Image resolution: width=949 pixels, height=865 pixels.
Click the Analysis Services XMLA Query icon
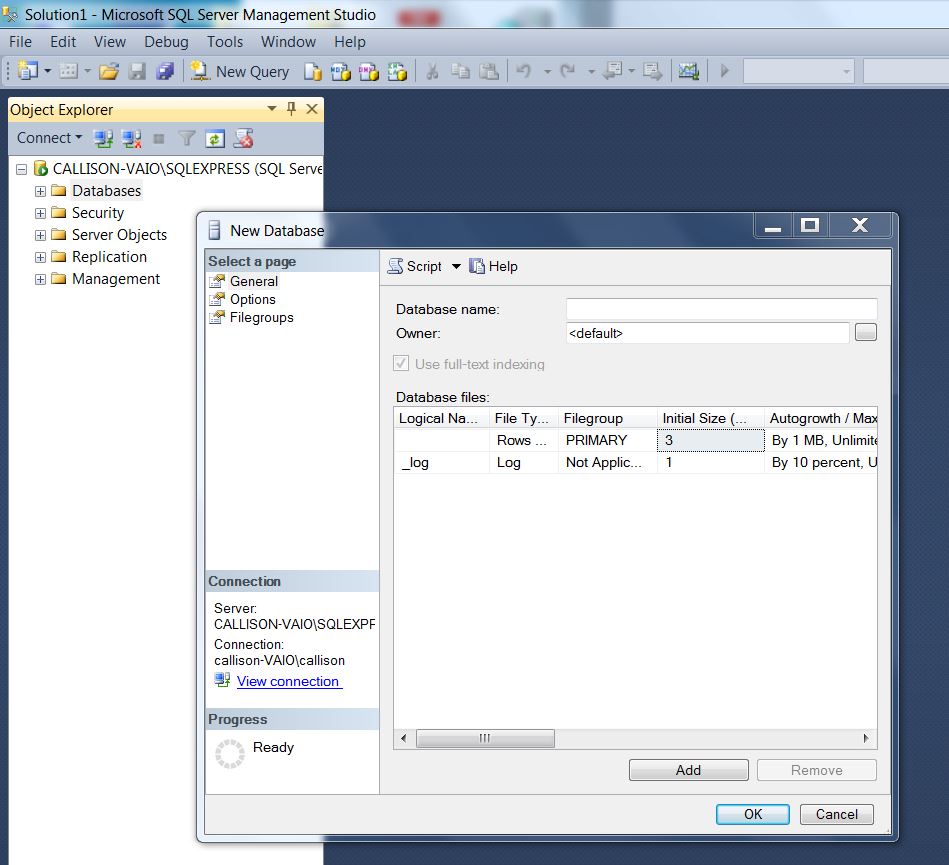point(397,71)
